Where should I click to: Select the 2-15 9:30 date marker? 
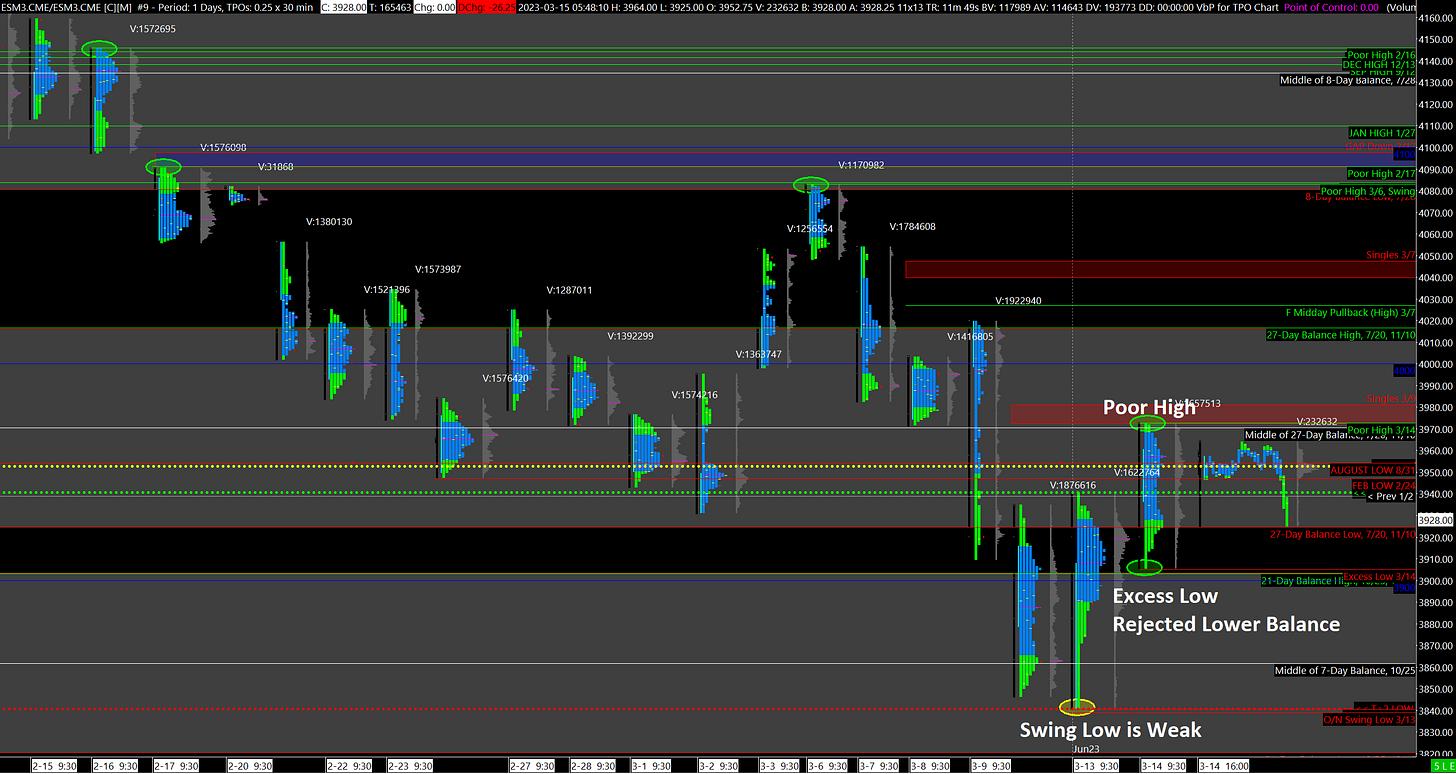click(53, 765)
